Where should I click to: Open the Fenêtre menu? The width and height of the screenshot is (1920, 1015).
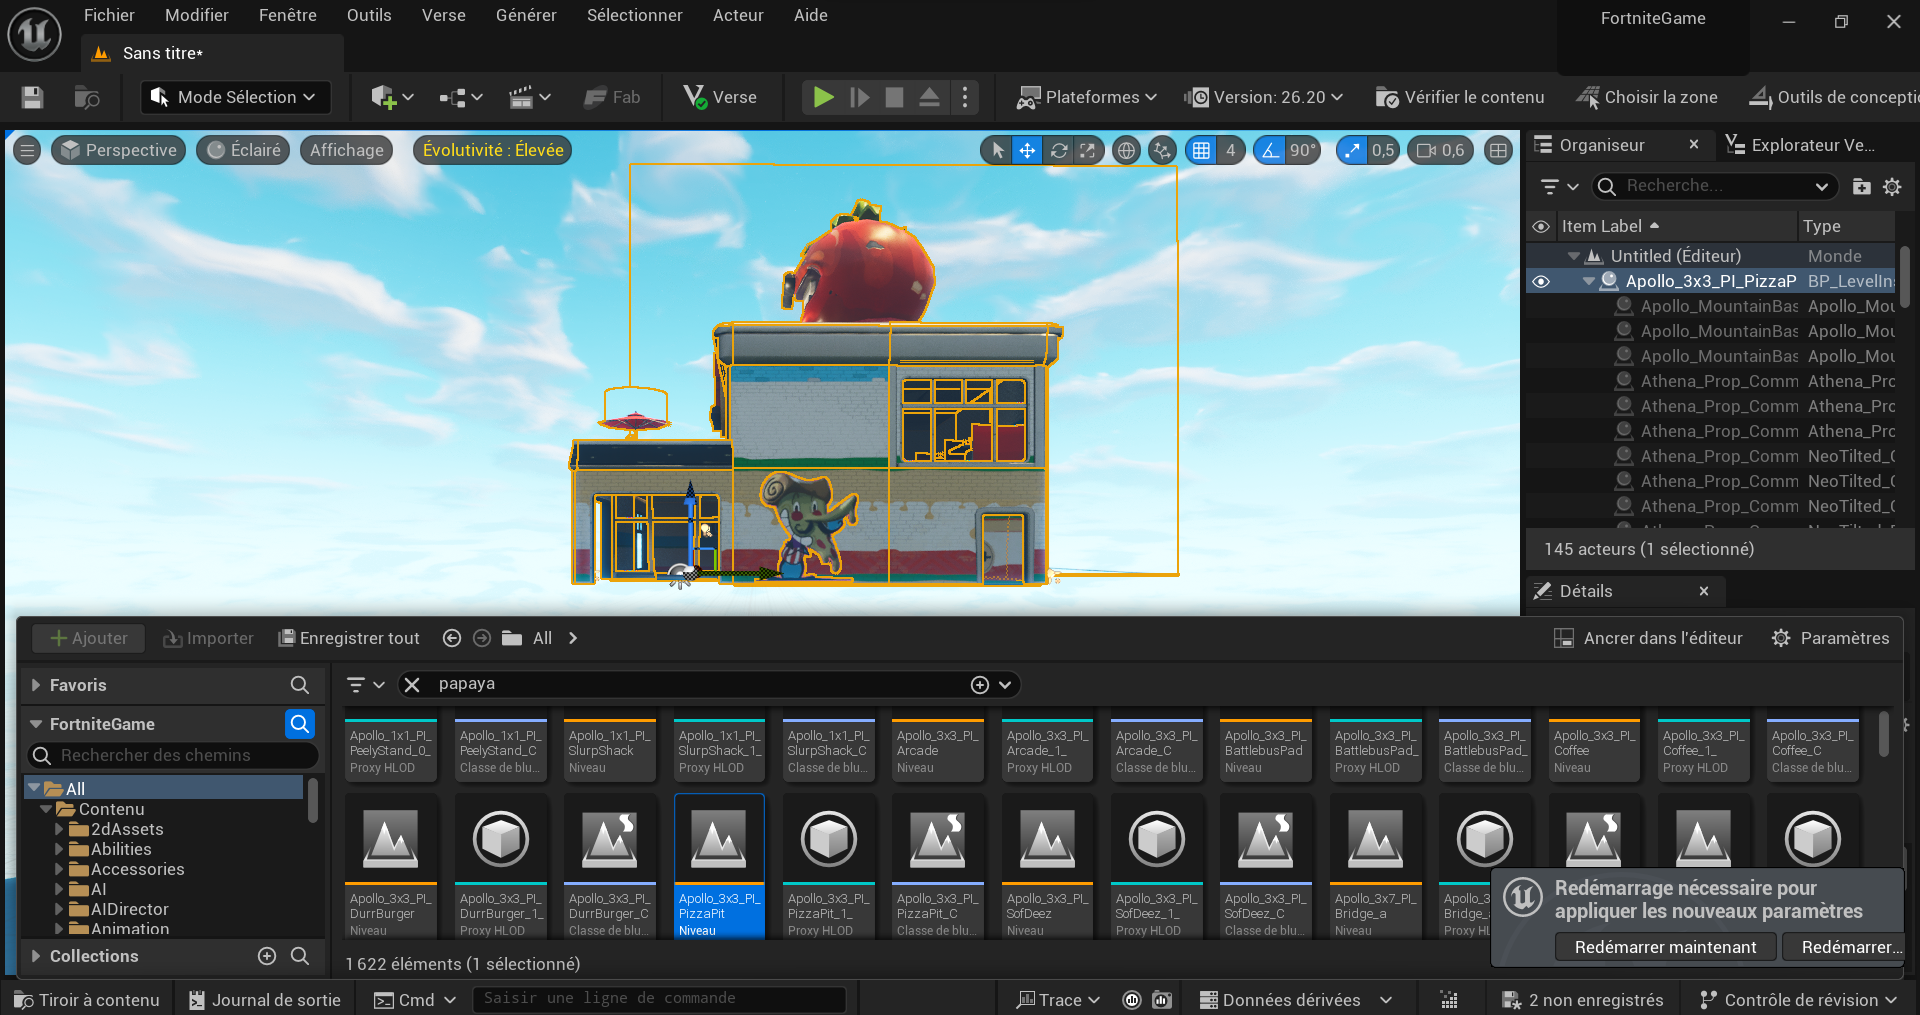(x=288, y=15)
